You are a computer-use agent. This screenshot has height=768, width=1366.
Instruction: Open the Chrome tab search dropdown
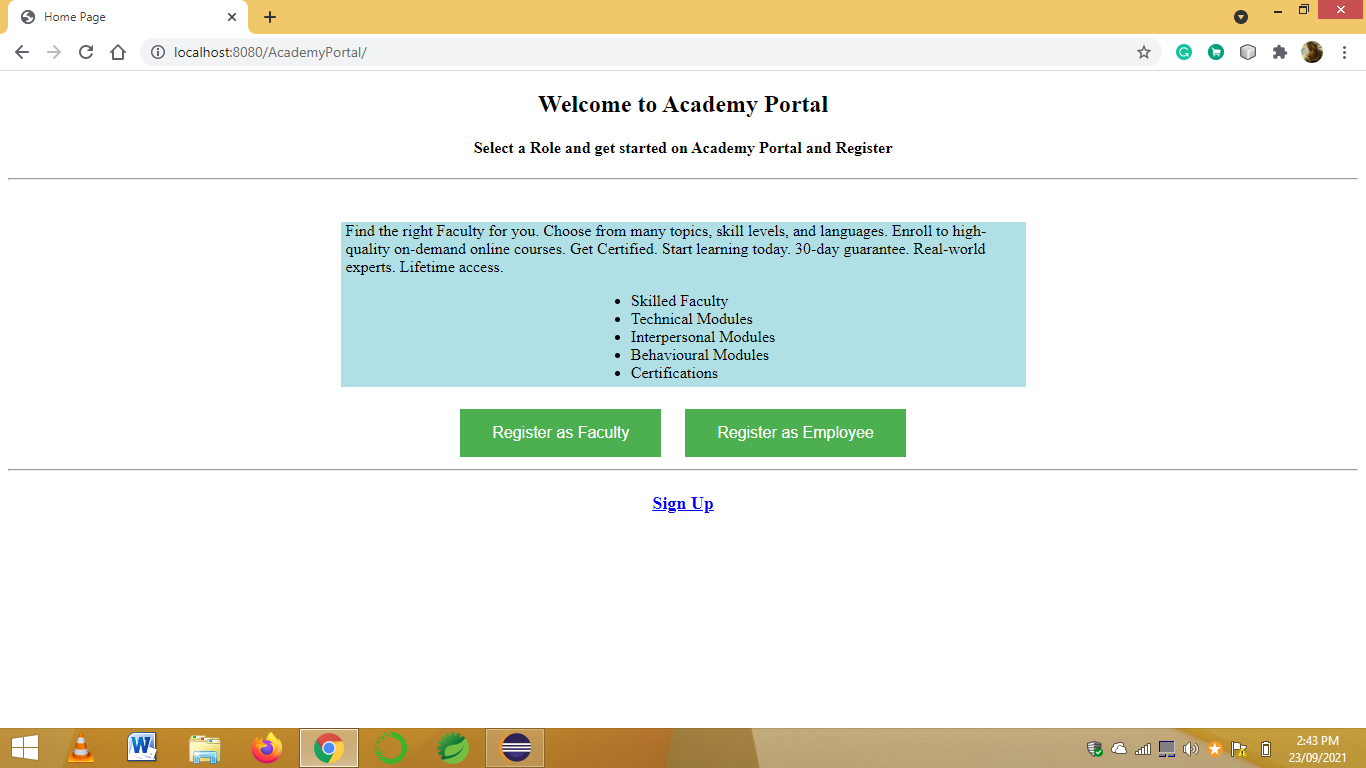pyautogui.click(x=1241, y=17)
